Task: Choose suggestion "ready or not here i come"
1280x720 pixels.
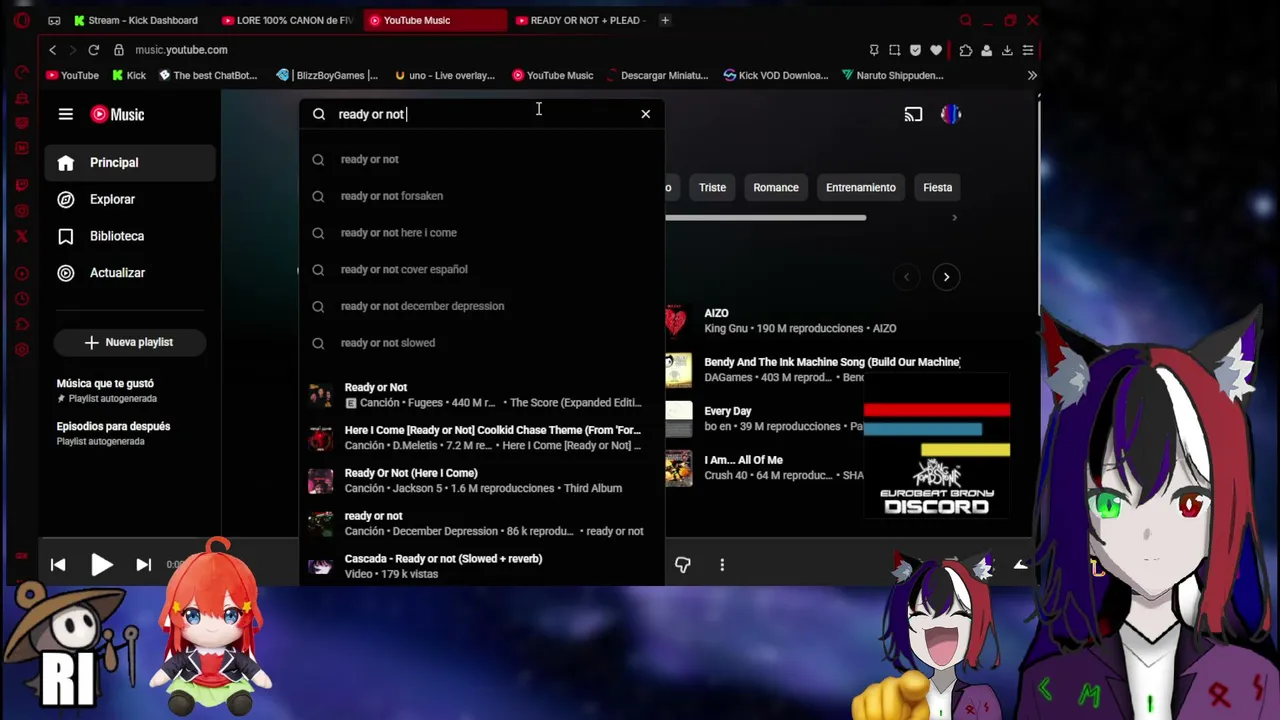Action: (x=482, y=233)
